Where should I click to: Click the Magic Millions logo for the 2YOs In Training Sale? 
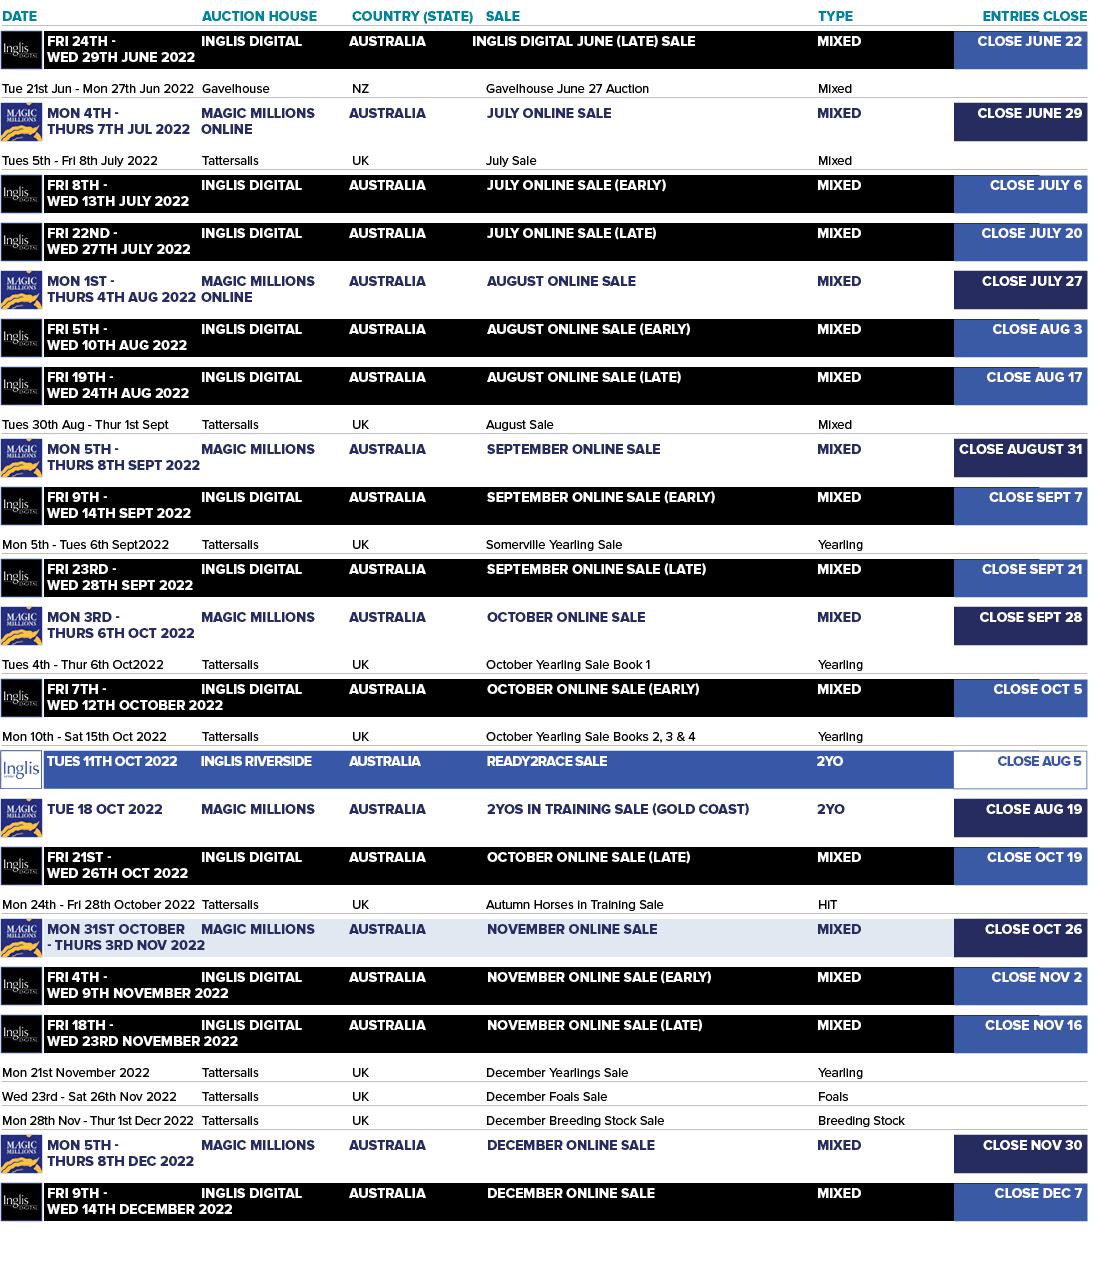(x=22, y=817)
